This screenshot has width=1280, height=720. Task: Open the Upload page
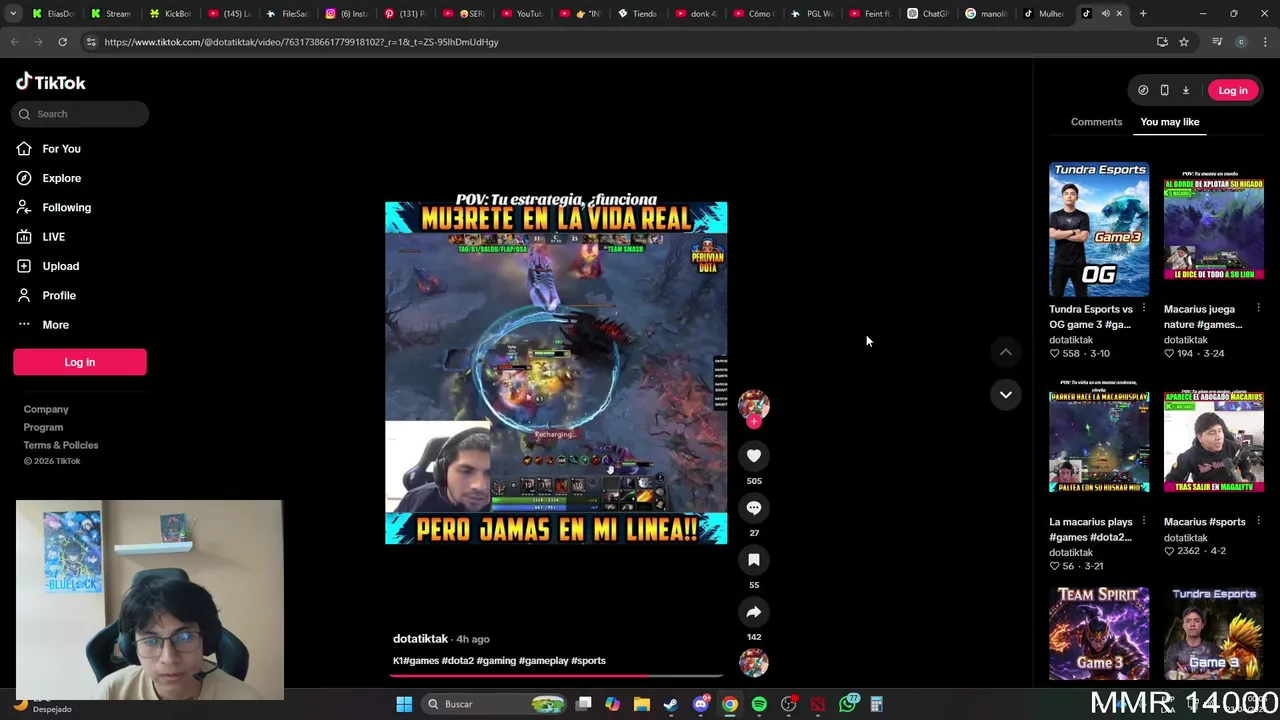pyautogui.click(x=60, y=266)
